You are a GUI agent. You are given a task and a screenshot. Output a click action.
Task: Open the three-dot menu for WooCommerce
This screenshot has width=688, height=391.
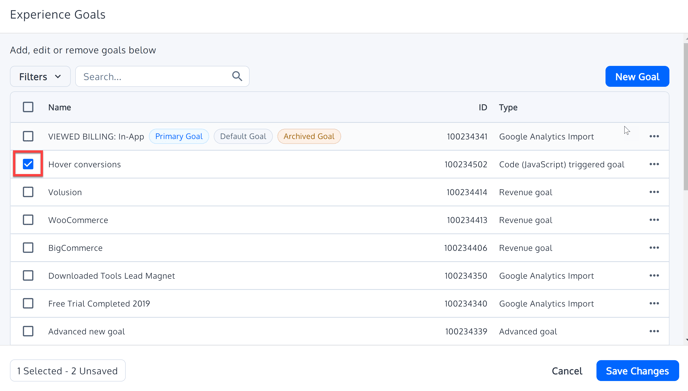[654, 220]
